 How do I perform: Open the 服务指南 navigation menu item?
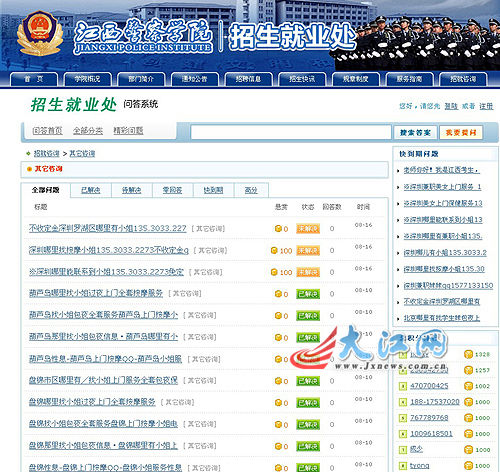409,79
